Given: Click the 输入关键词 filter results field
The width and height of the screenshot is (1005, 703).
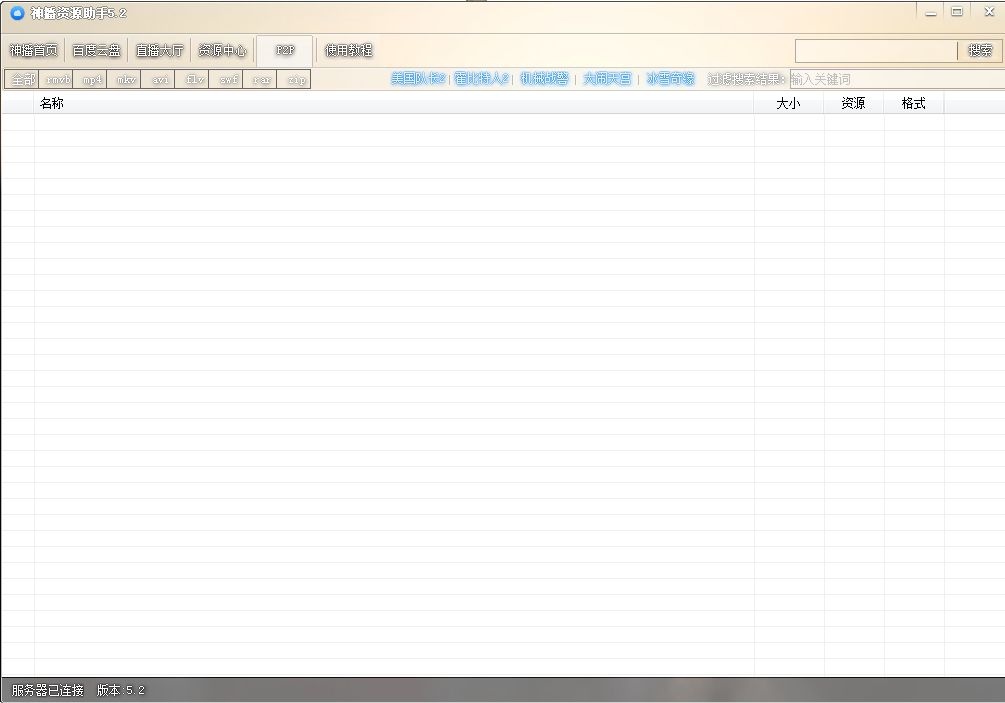Looking at the screenshot, I should click(x=895, y=79).
